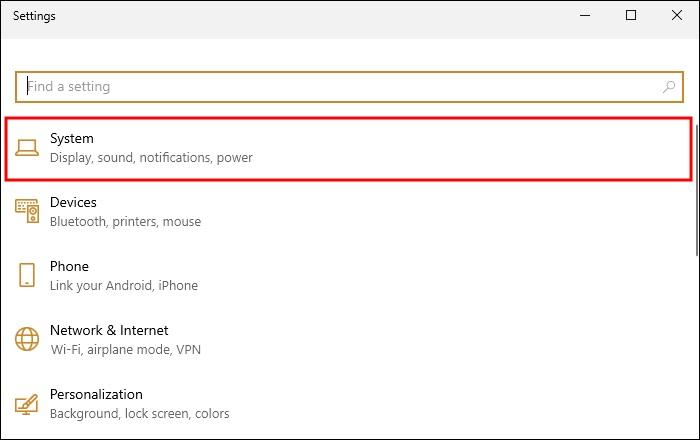Click the System laptop icon
Viewport: 700px width, 440px height.
(27, 148)
